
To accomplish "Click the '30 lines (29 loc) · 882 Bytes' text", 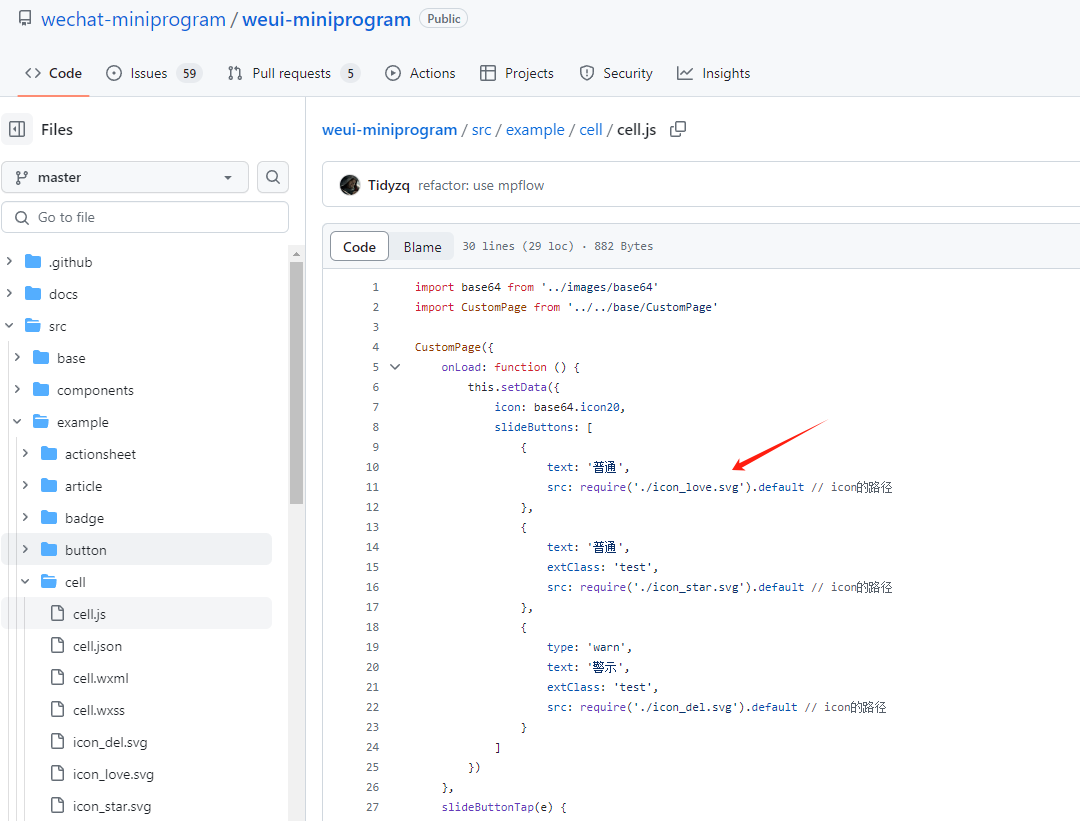I will (x=557, y=246).
